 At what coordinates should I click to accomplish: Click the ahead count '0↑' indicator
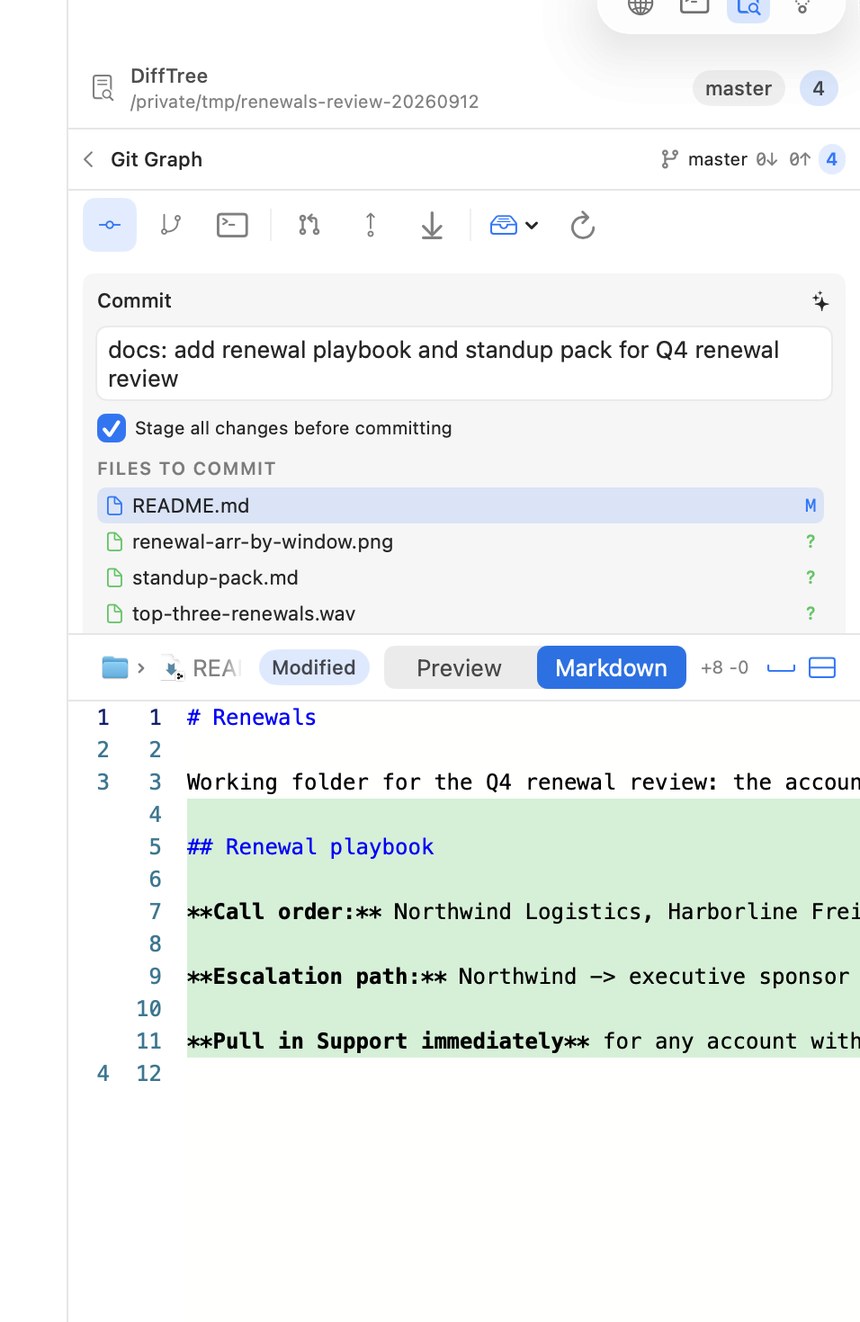(800, 159)
